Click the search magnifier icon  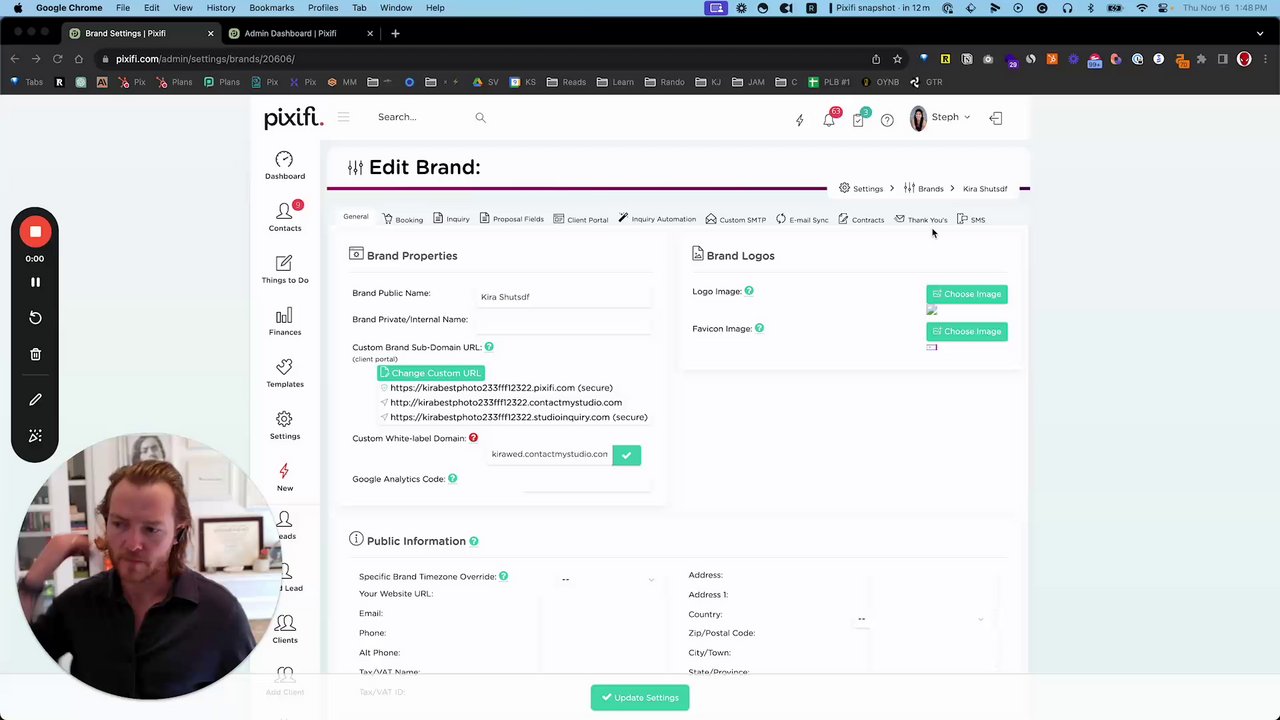(480, 117)
